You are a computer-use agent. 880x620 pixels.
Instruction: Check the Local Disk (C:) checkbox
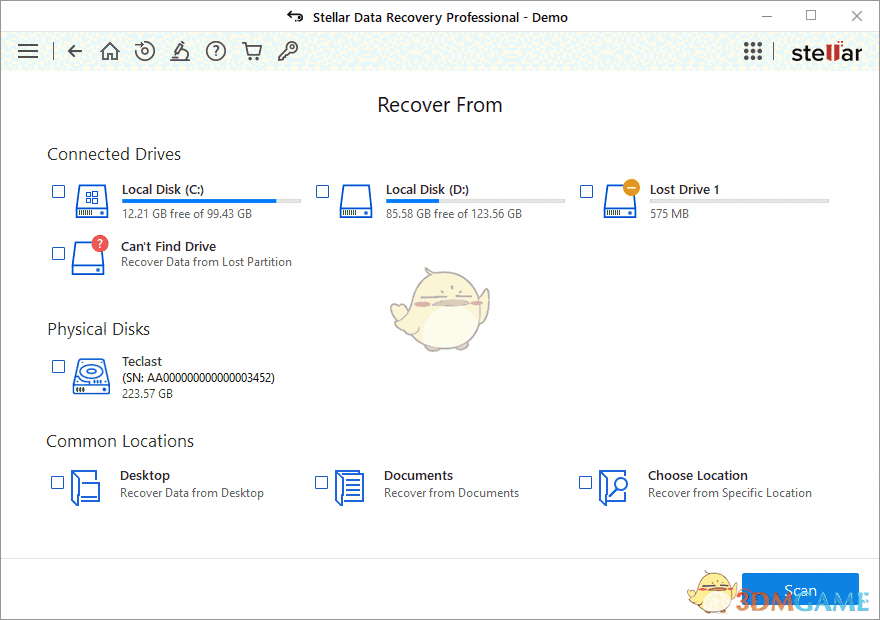tap(58, 191)
